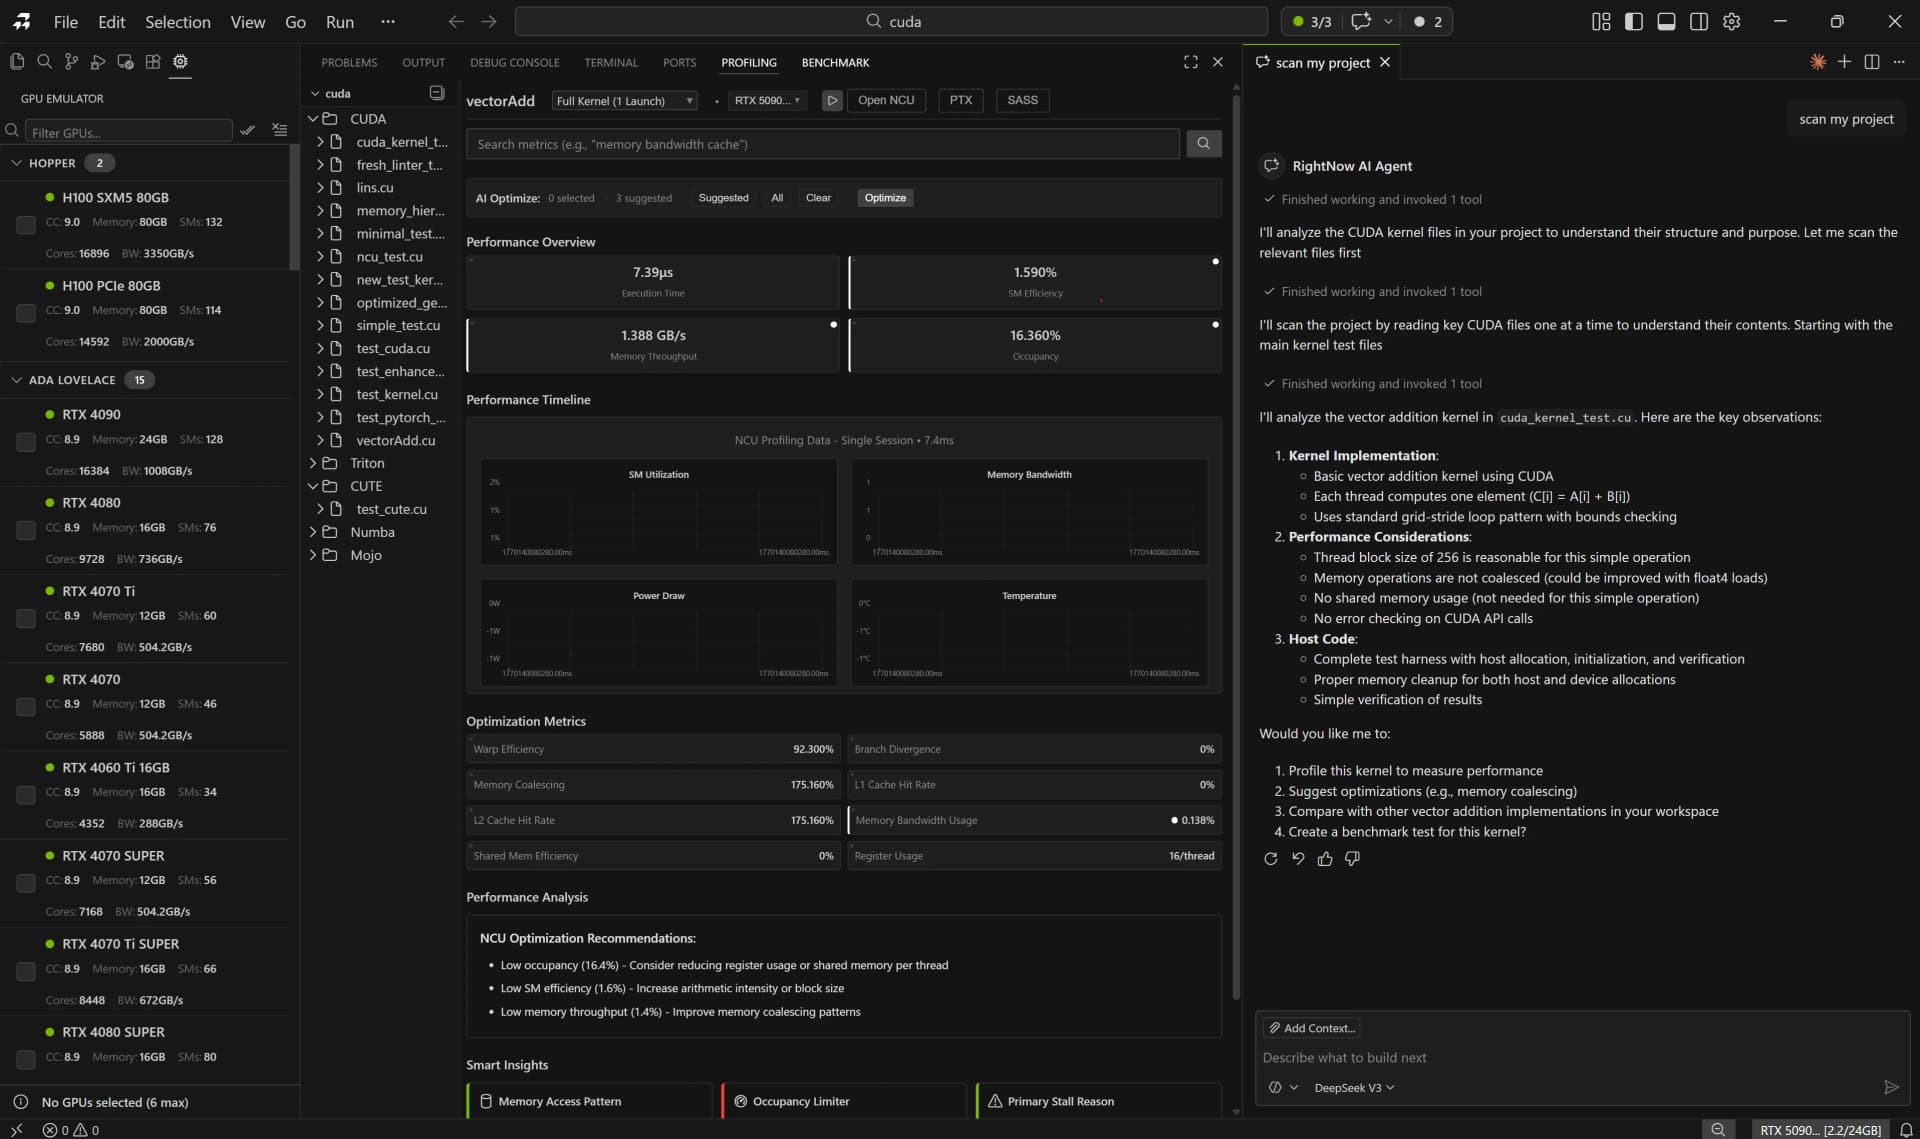Run the vectorAdd kernel with the play icon

(833, 100)
